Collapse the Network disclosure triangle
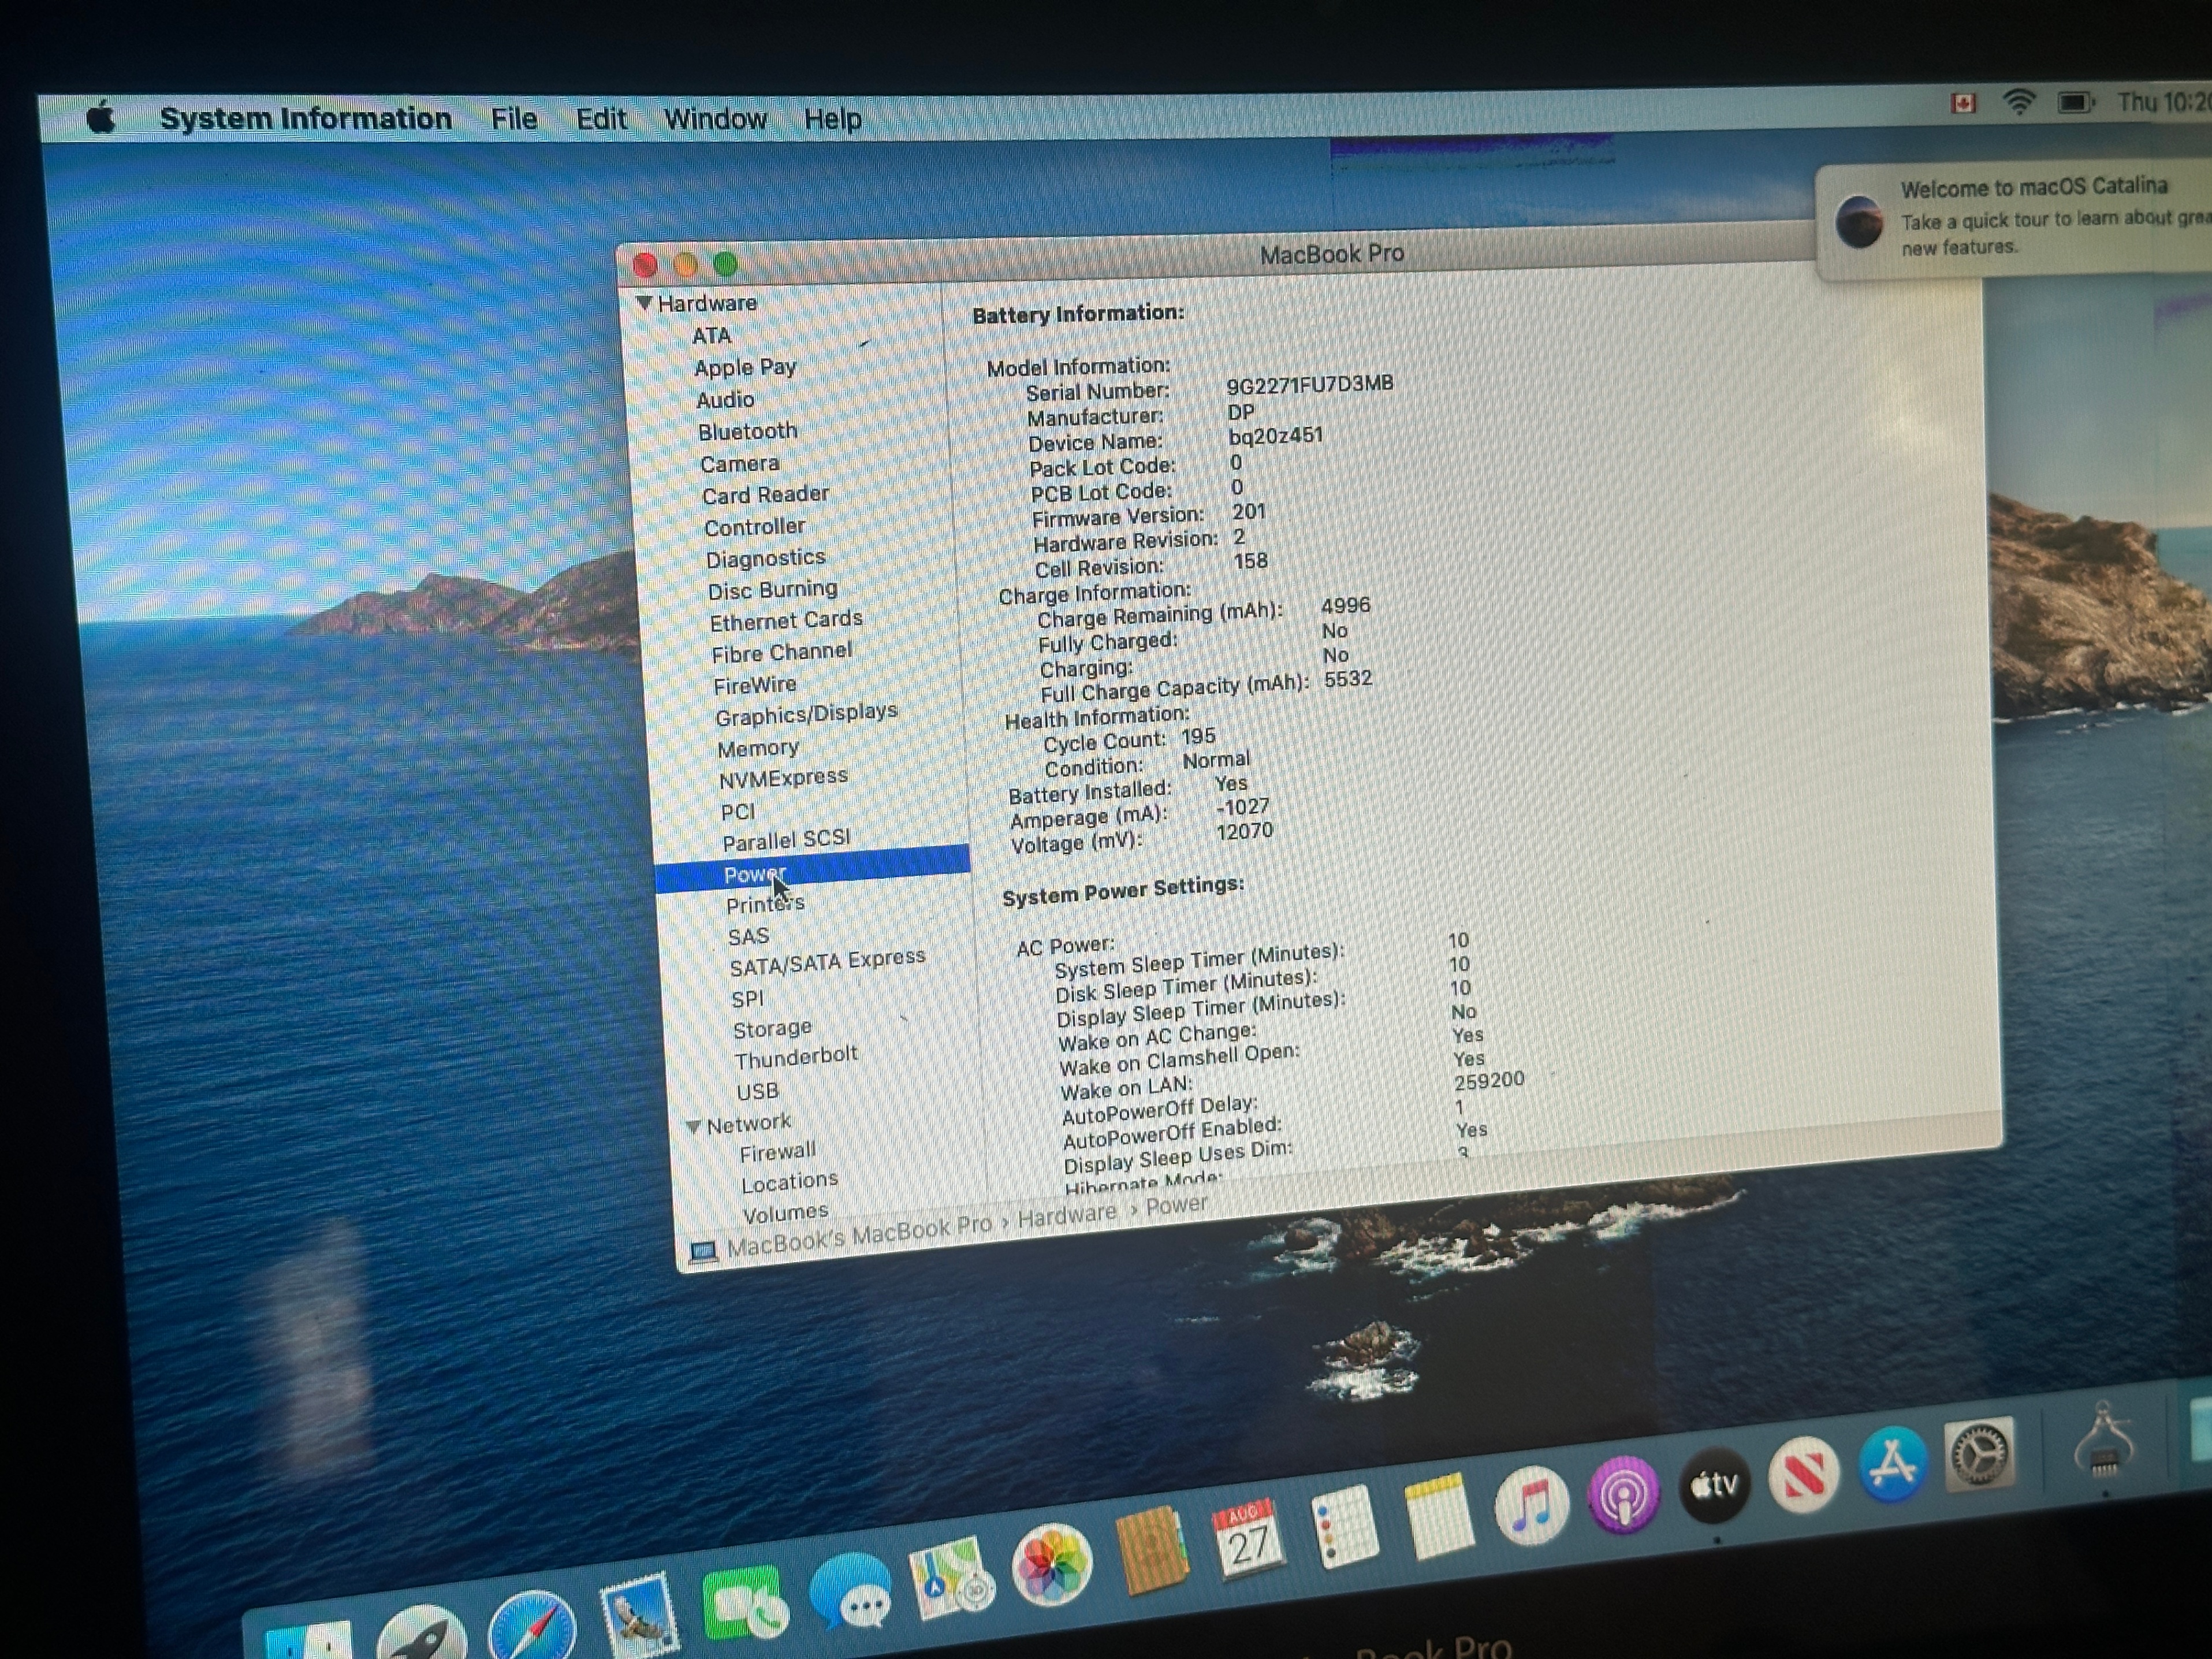2212x1659 pixels. click(693, 1126)
